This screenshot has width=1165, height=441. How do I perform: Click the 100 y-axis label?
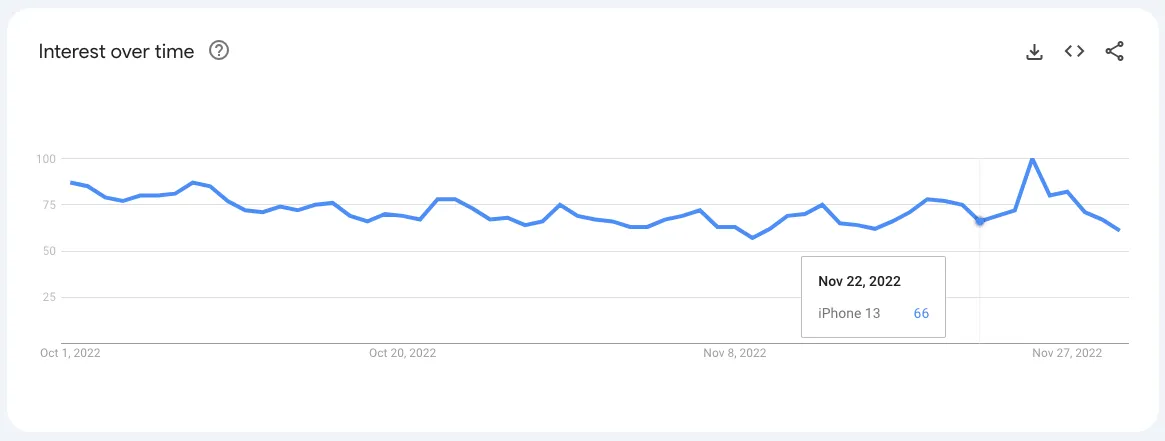point(46,159)
